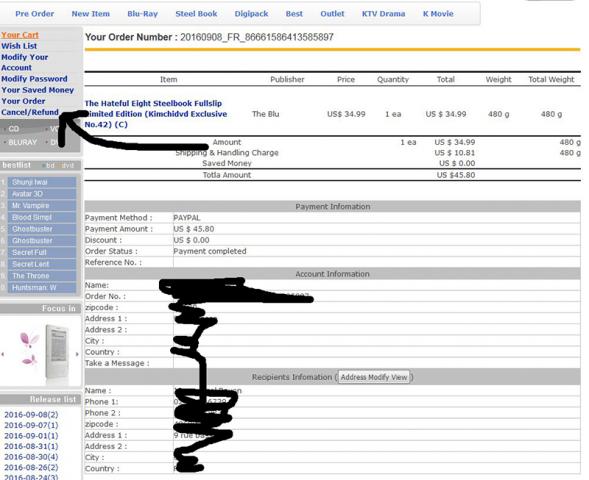The height and width of the screenshot is (480, 589).
Task: Select Avatar 3D in the bestlist
Action: [x=42, y=194]
